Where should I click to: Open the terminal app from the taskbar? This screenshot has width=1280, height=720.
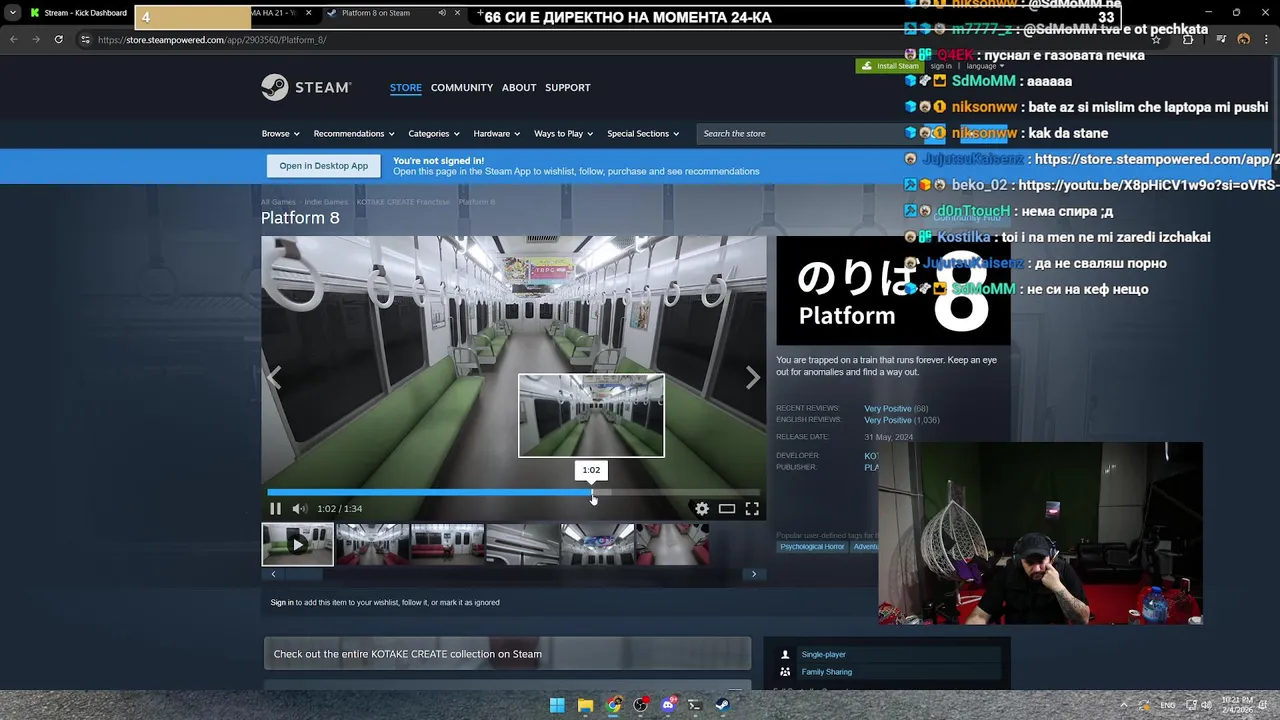(x=695, y=705)
